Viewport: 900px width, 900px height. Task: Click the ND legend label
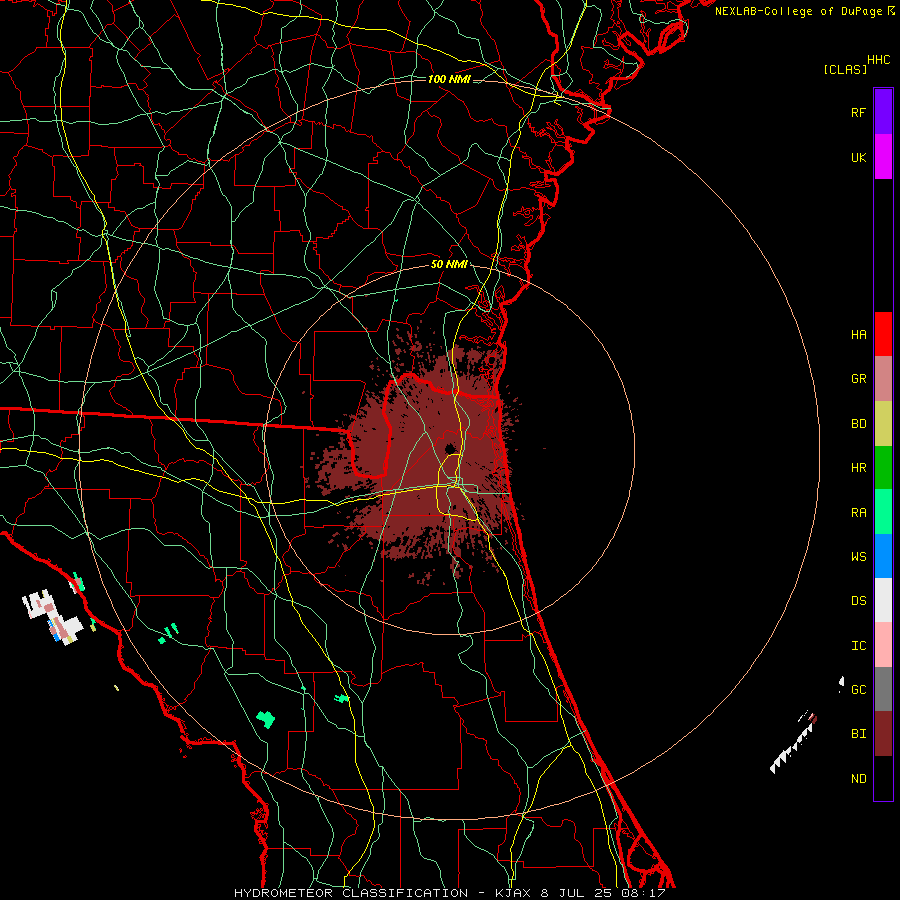click(x=858, y=779)
